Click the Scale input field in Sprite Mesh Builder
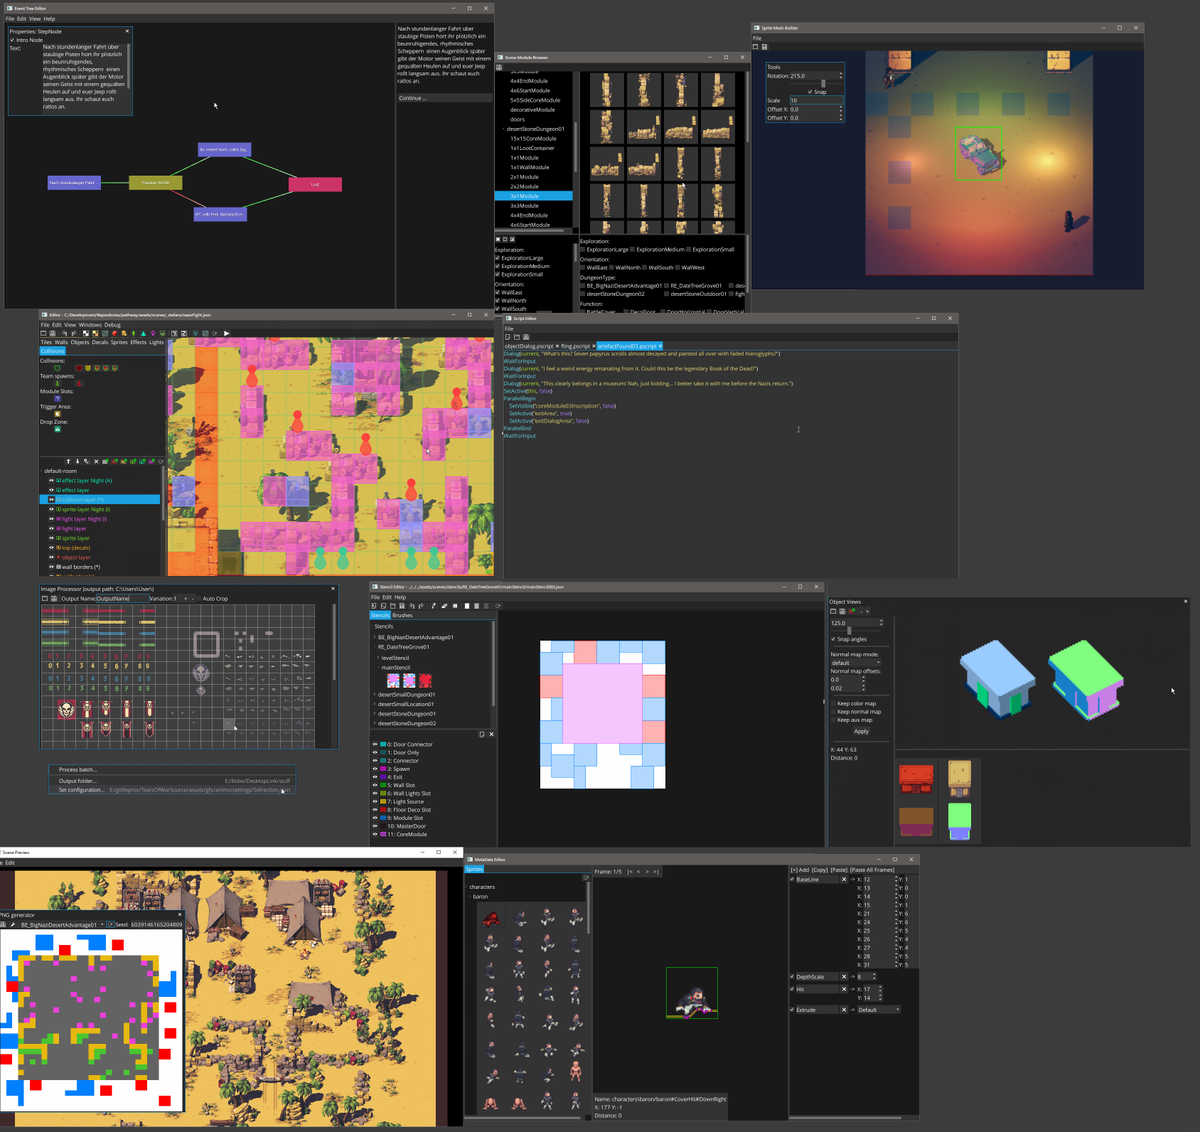Viewport: 1200px width, 1132px height. tap(816, 100)
